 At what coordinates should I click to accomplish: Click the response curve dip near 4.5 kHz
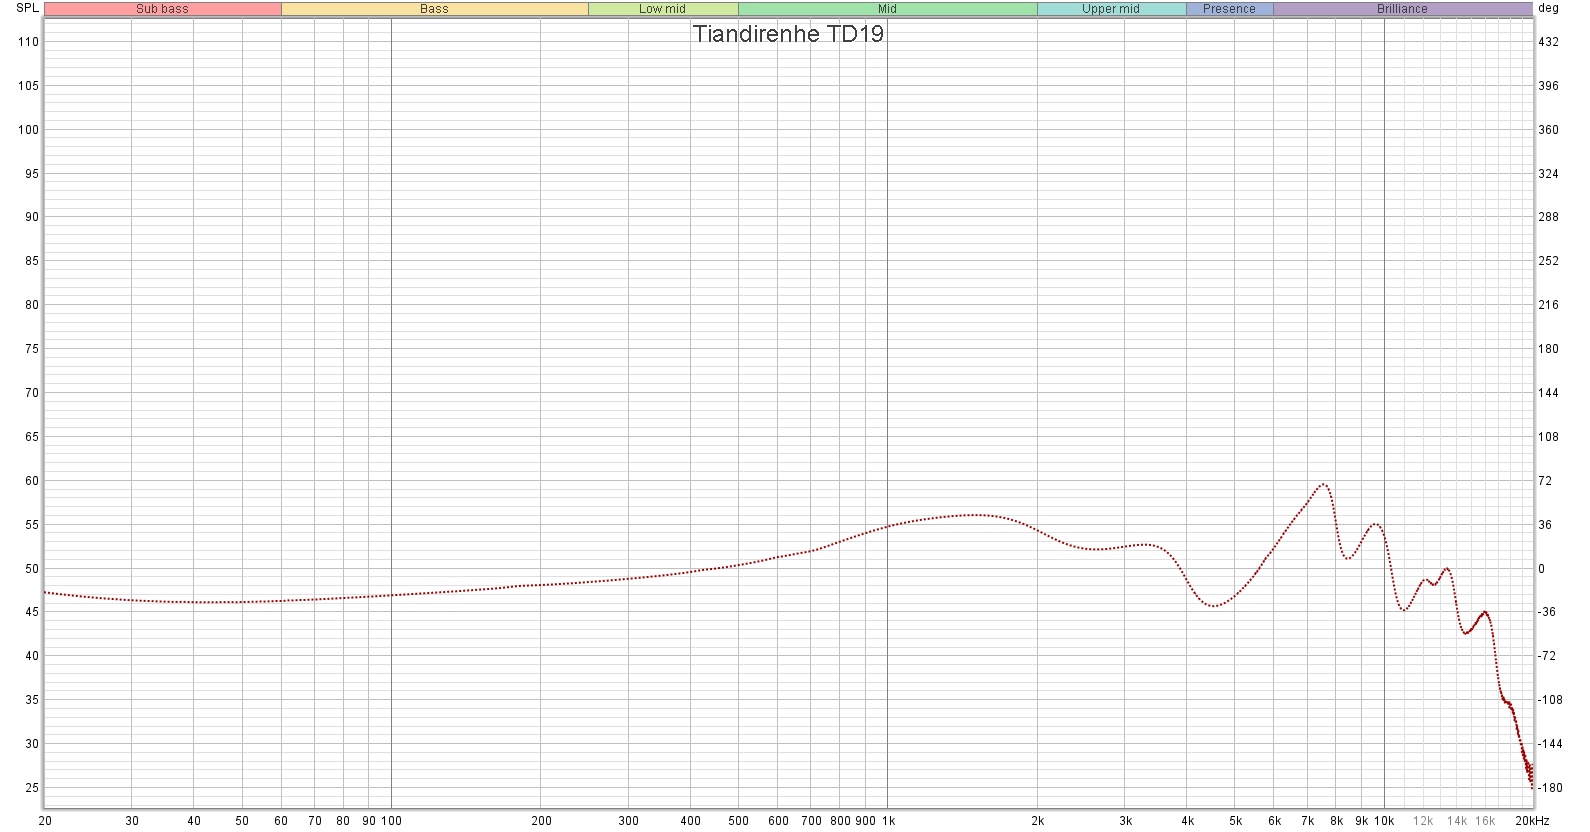tap(1213, 606)
